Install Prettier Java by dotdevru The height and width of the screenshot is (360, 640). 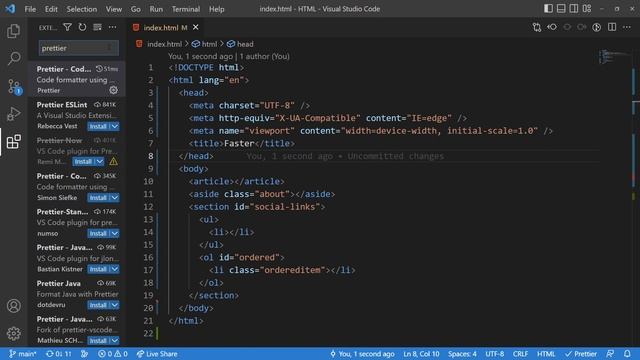(98, 305)
